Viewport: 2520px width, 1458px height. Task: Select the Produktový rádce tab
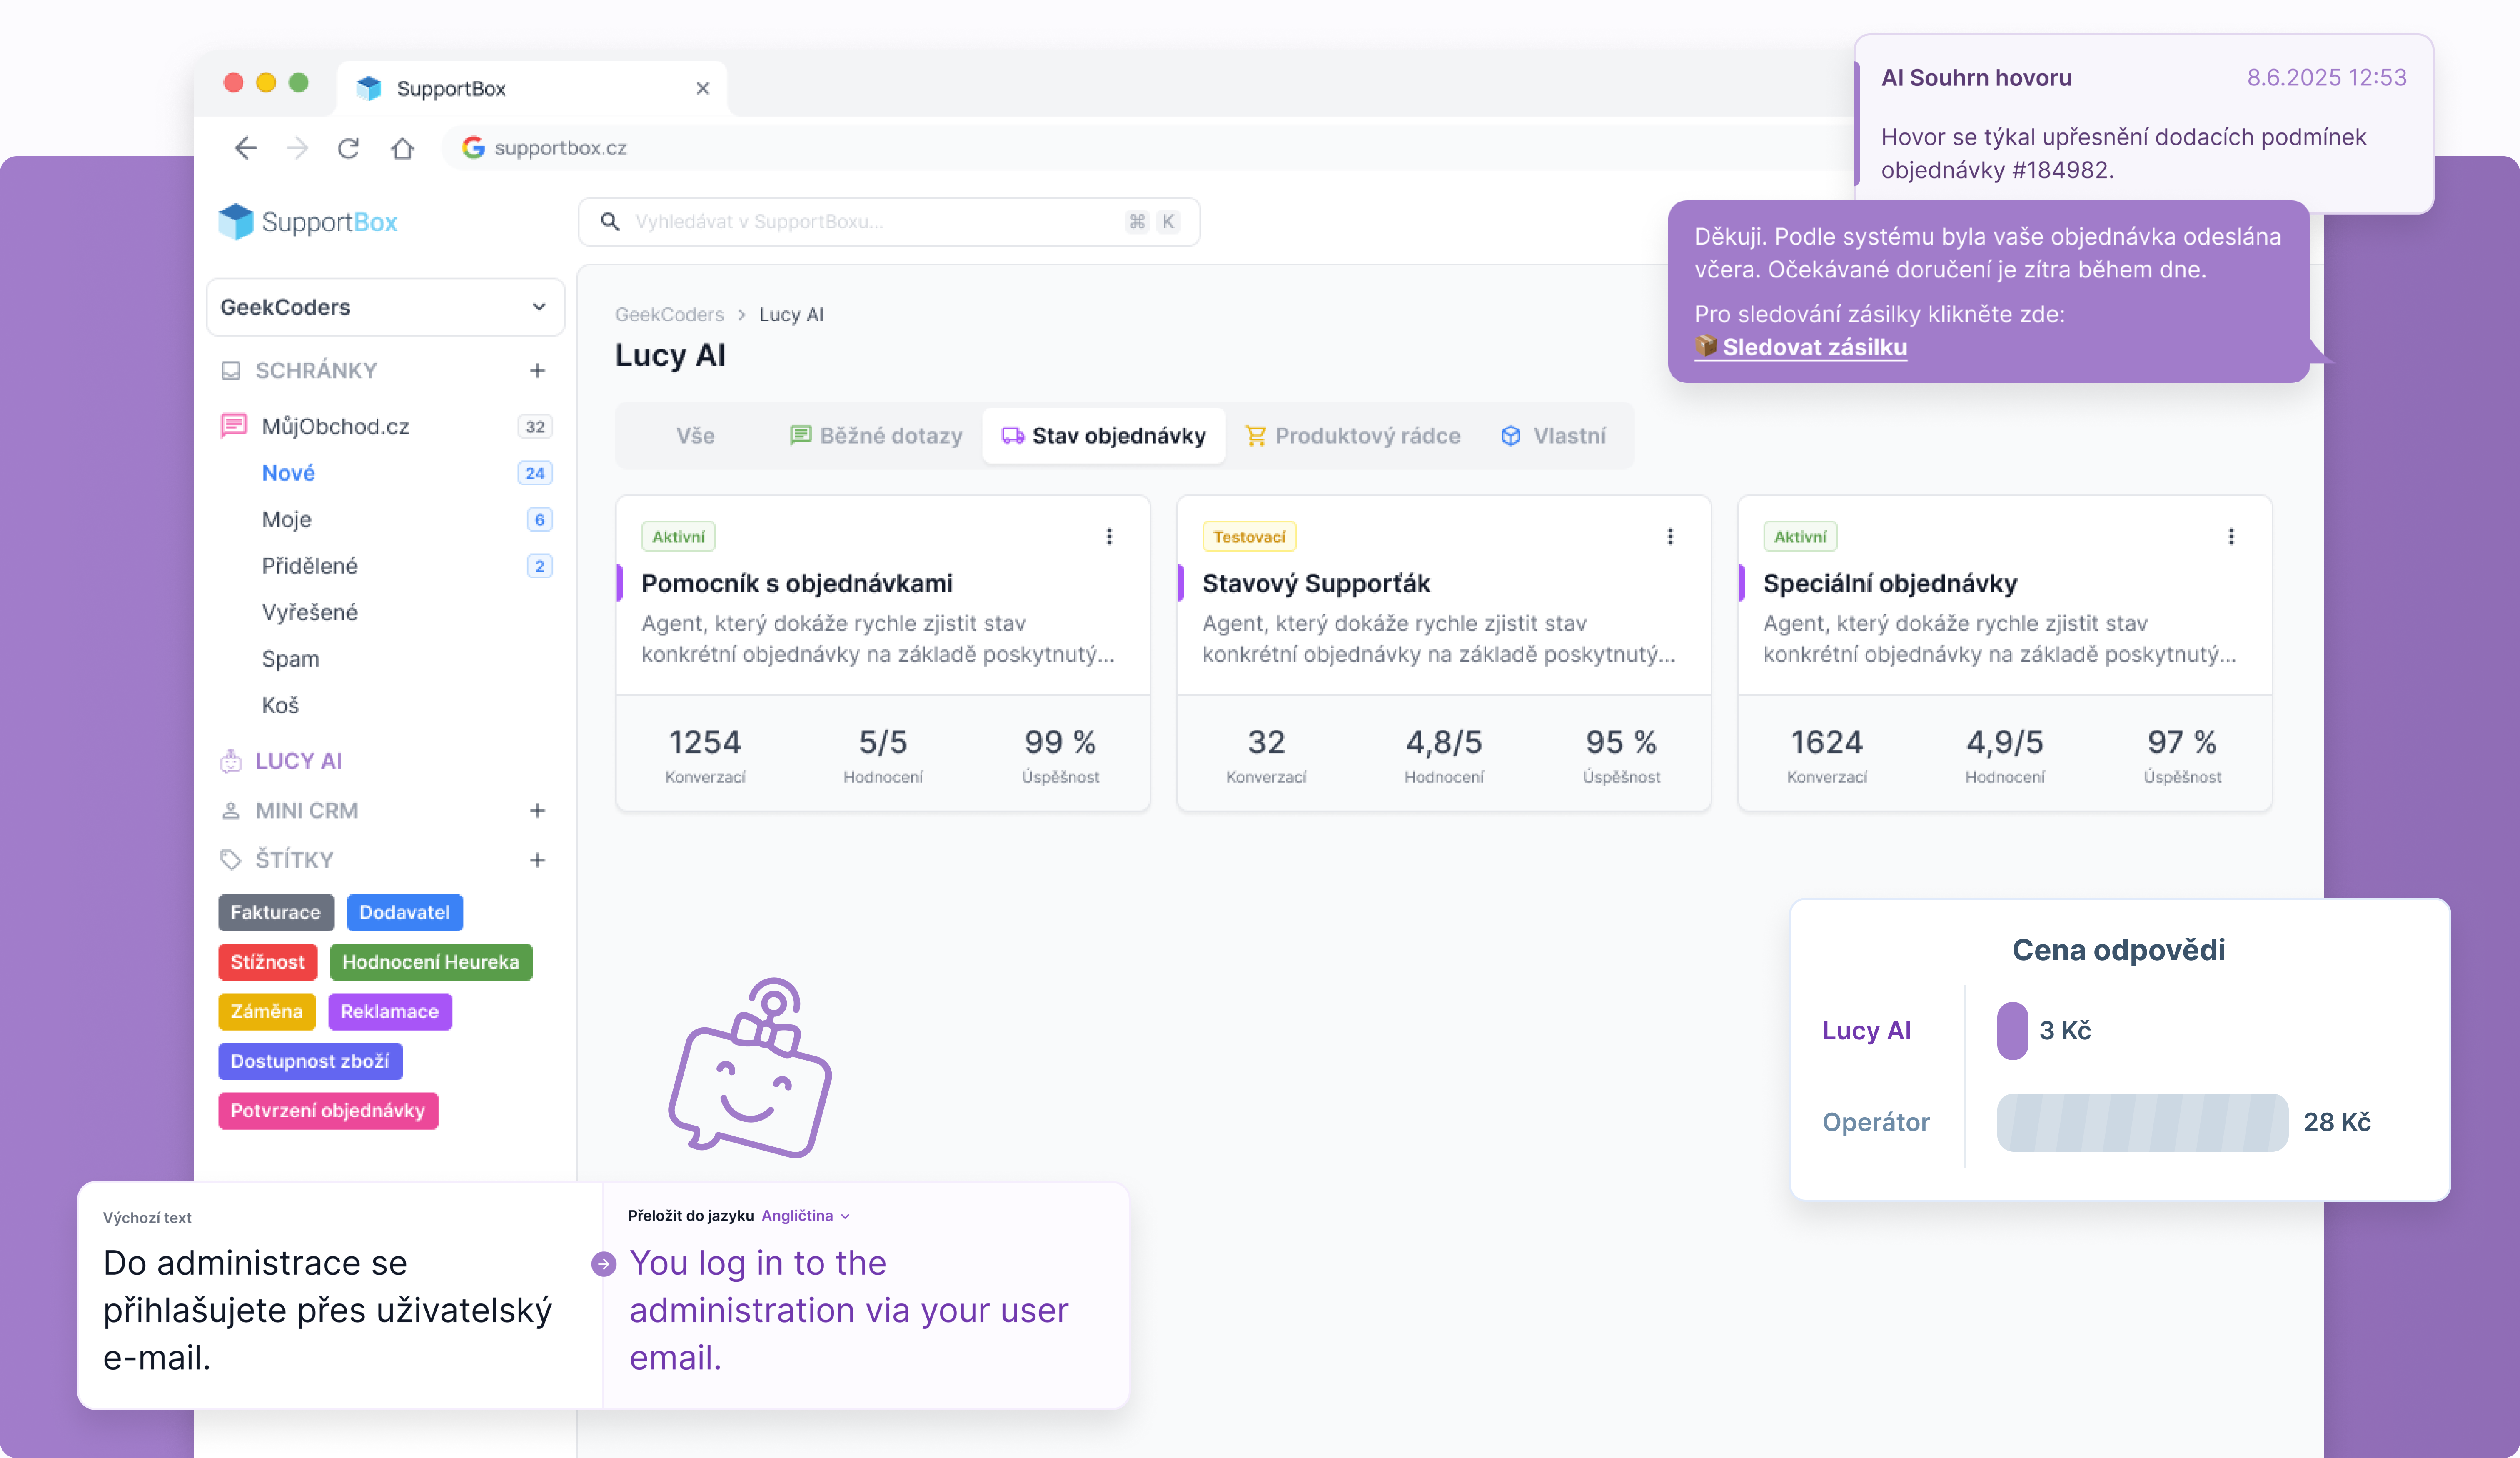coord(1352,436)
